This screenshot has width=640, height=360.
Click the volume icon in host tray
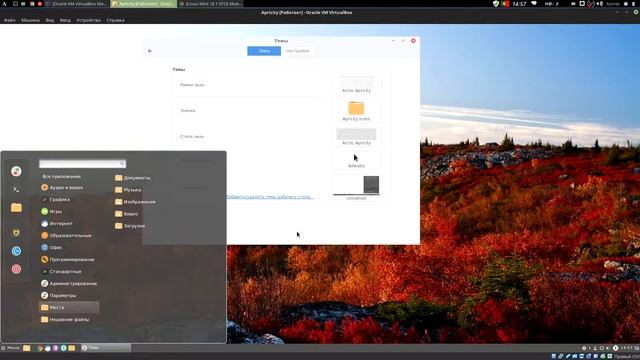coord(600,4)
